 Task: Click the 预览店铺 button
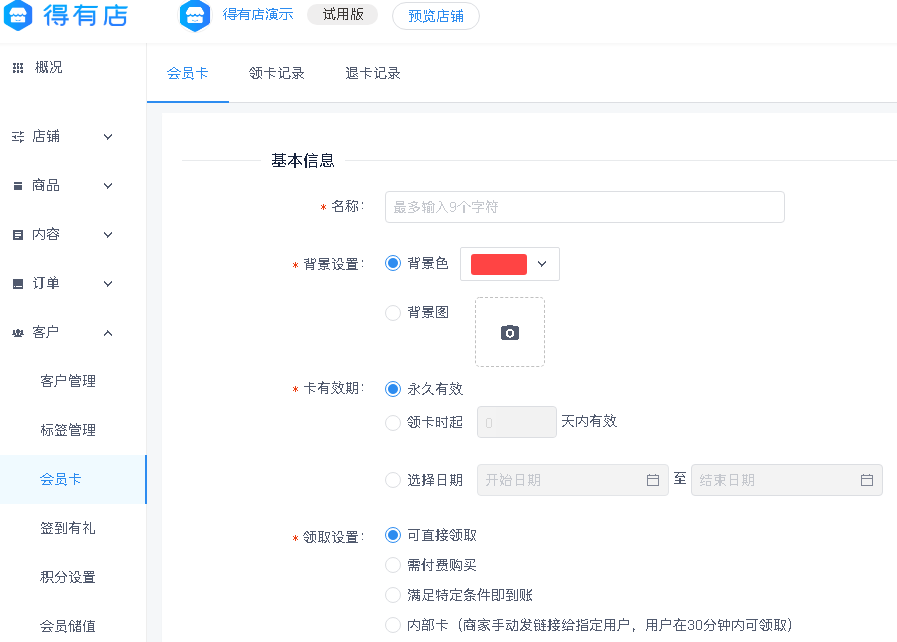coord(436,16)
